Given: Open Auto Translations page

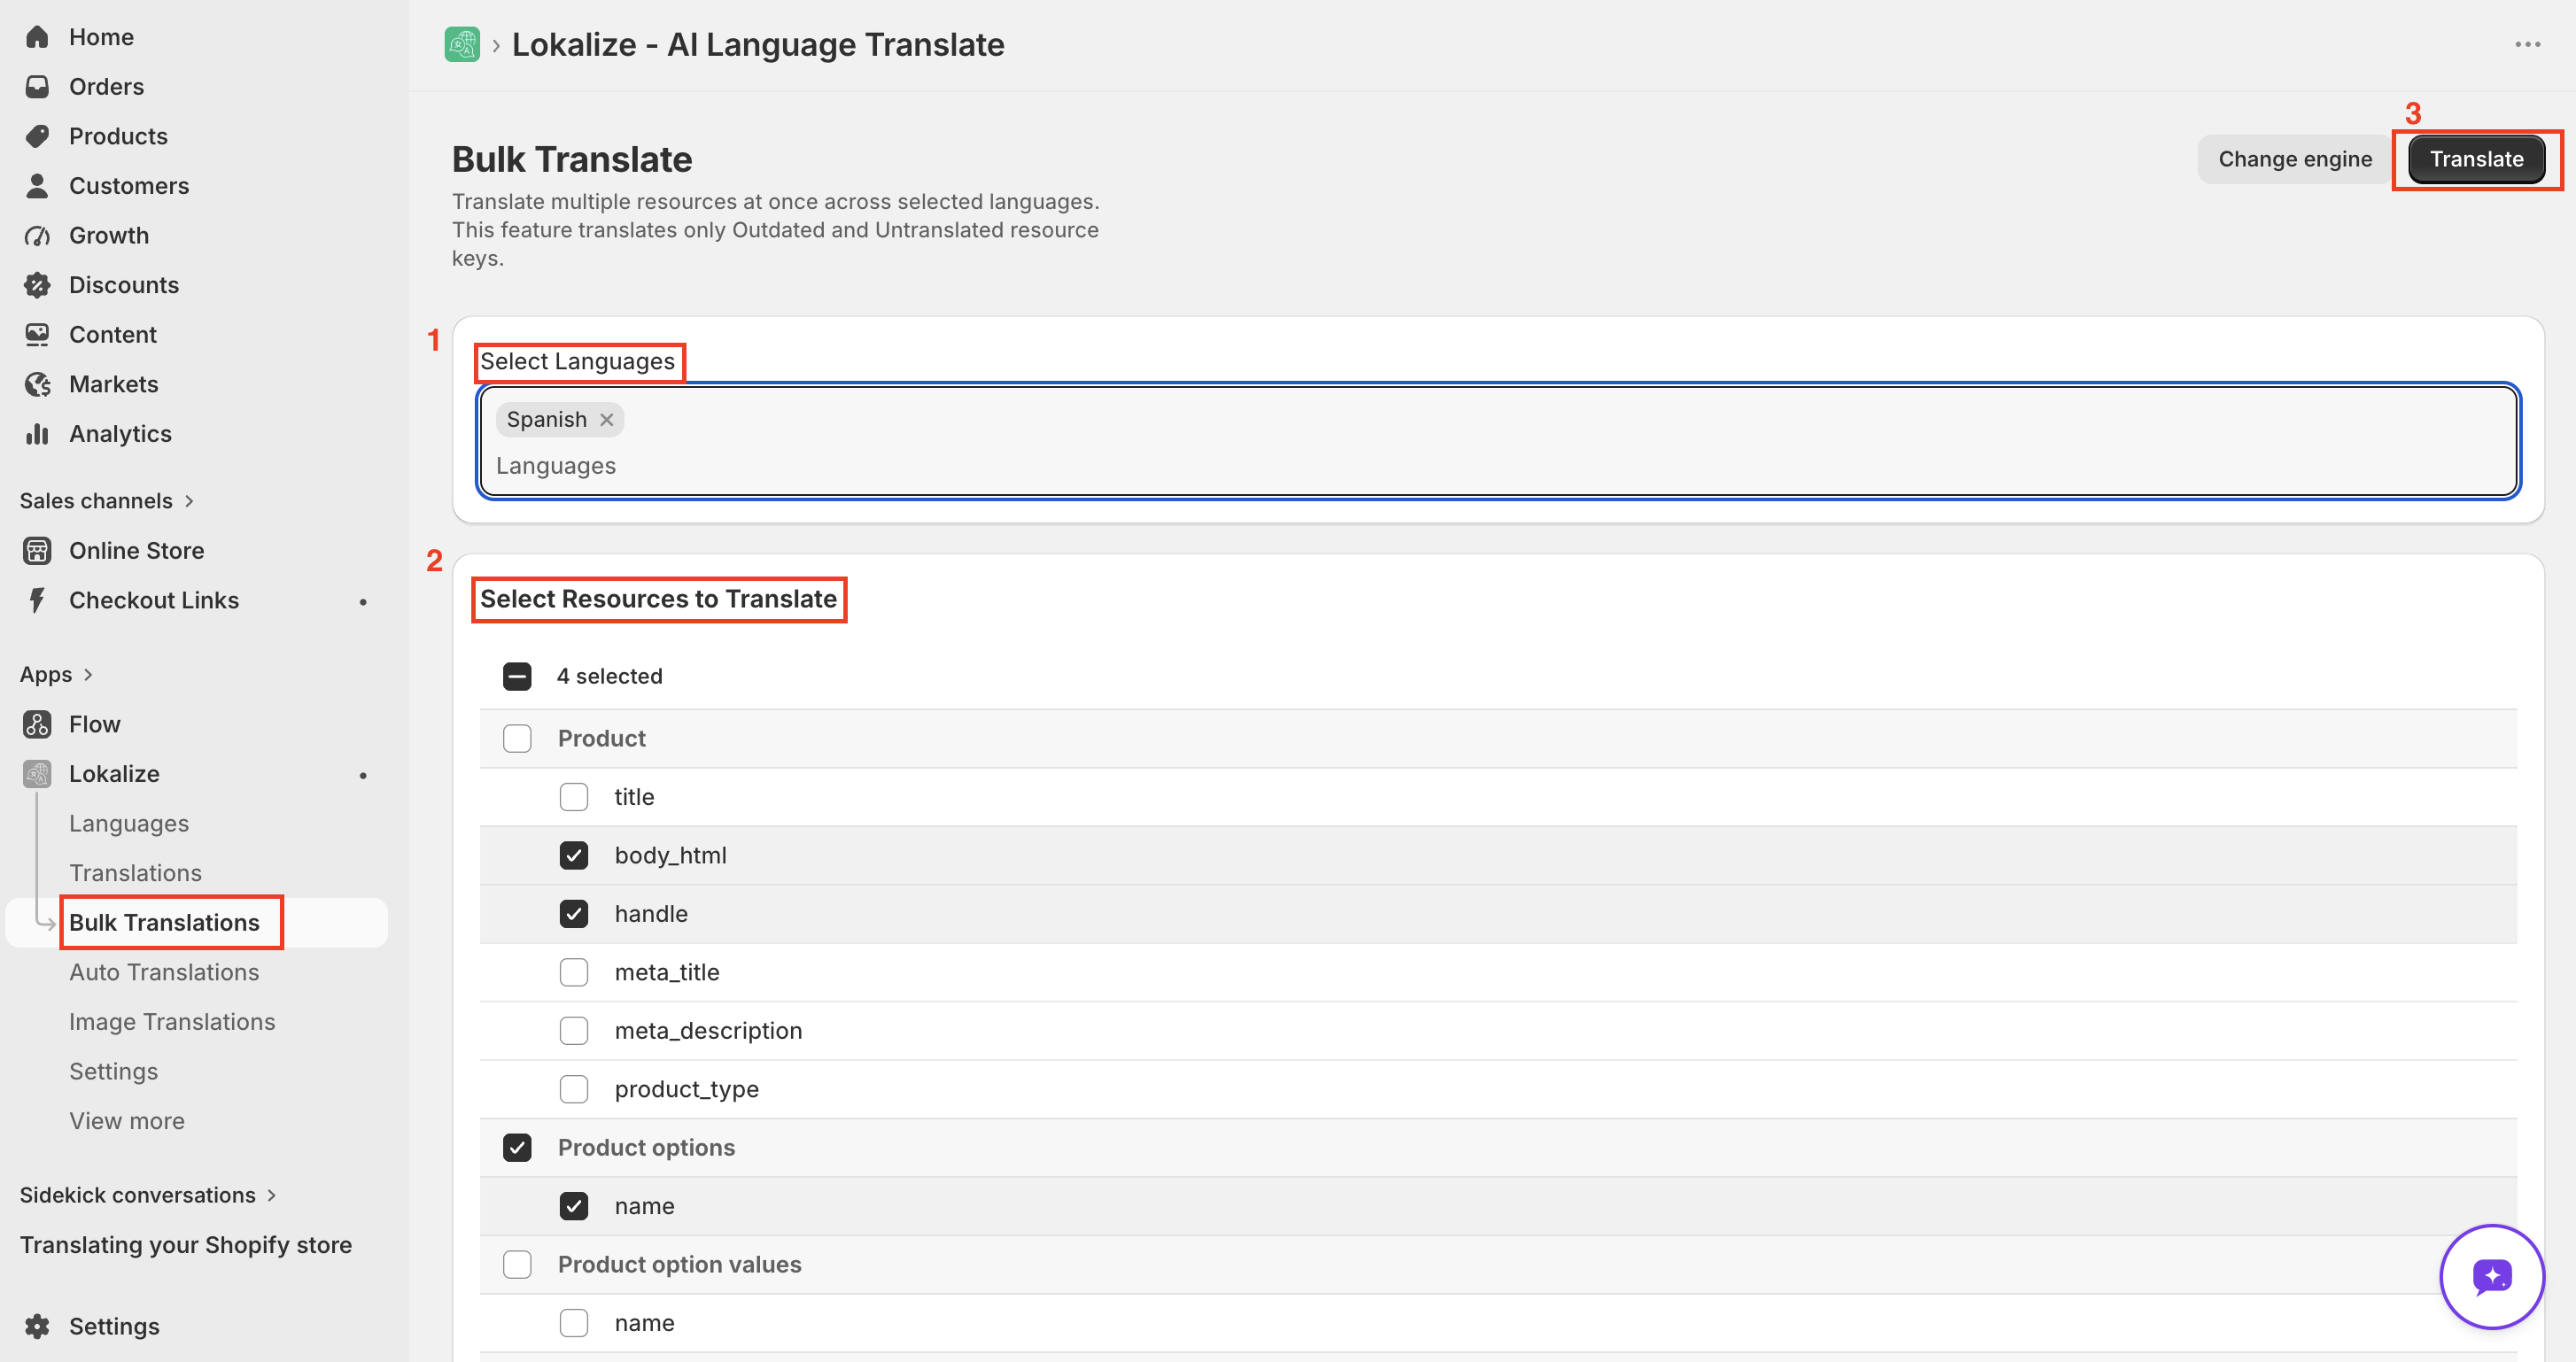Looking at the screenshot, I should 164,972.
